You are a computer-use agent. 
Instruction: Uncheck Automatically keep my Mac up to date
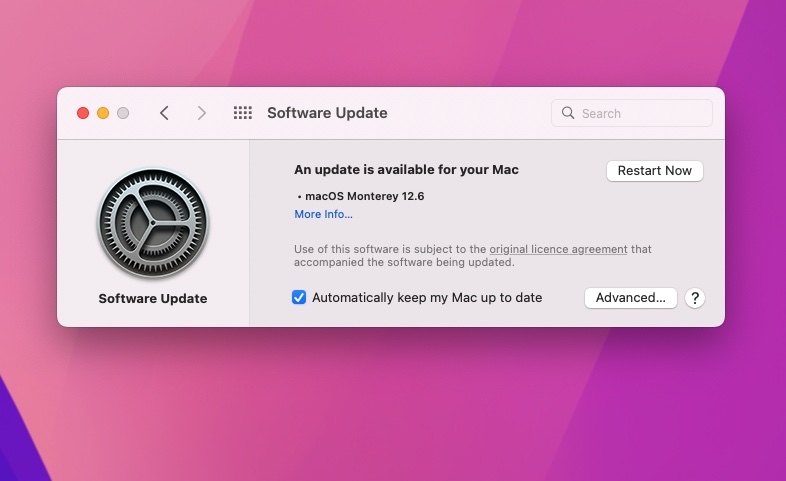click(x=299, y=298)
